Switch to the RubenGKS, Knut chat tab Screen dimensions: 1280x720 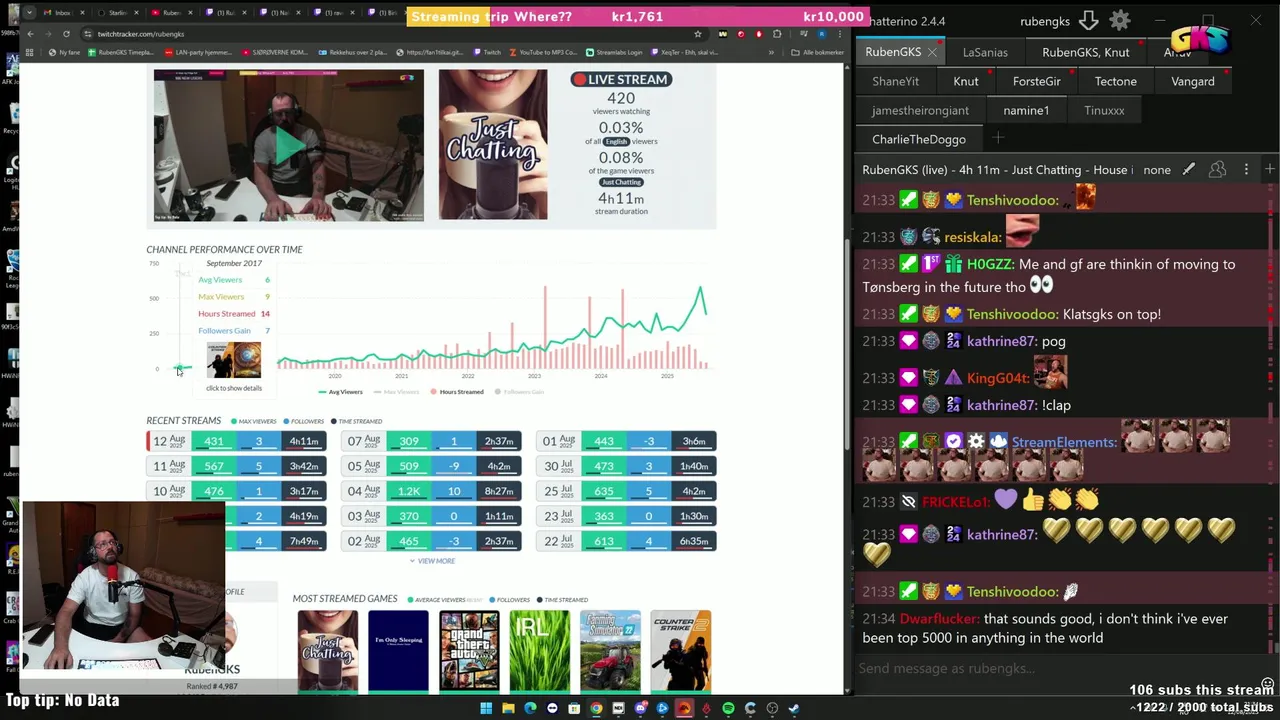pos(1085,52)
